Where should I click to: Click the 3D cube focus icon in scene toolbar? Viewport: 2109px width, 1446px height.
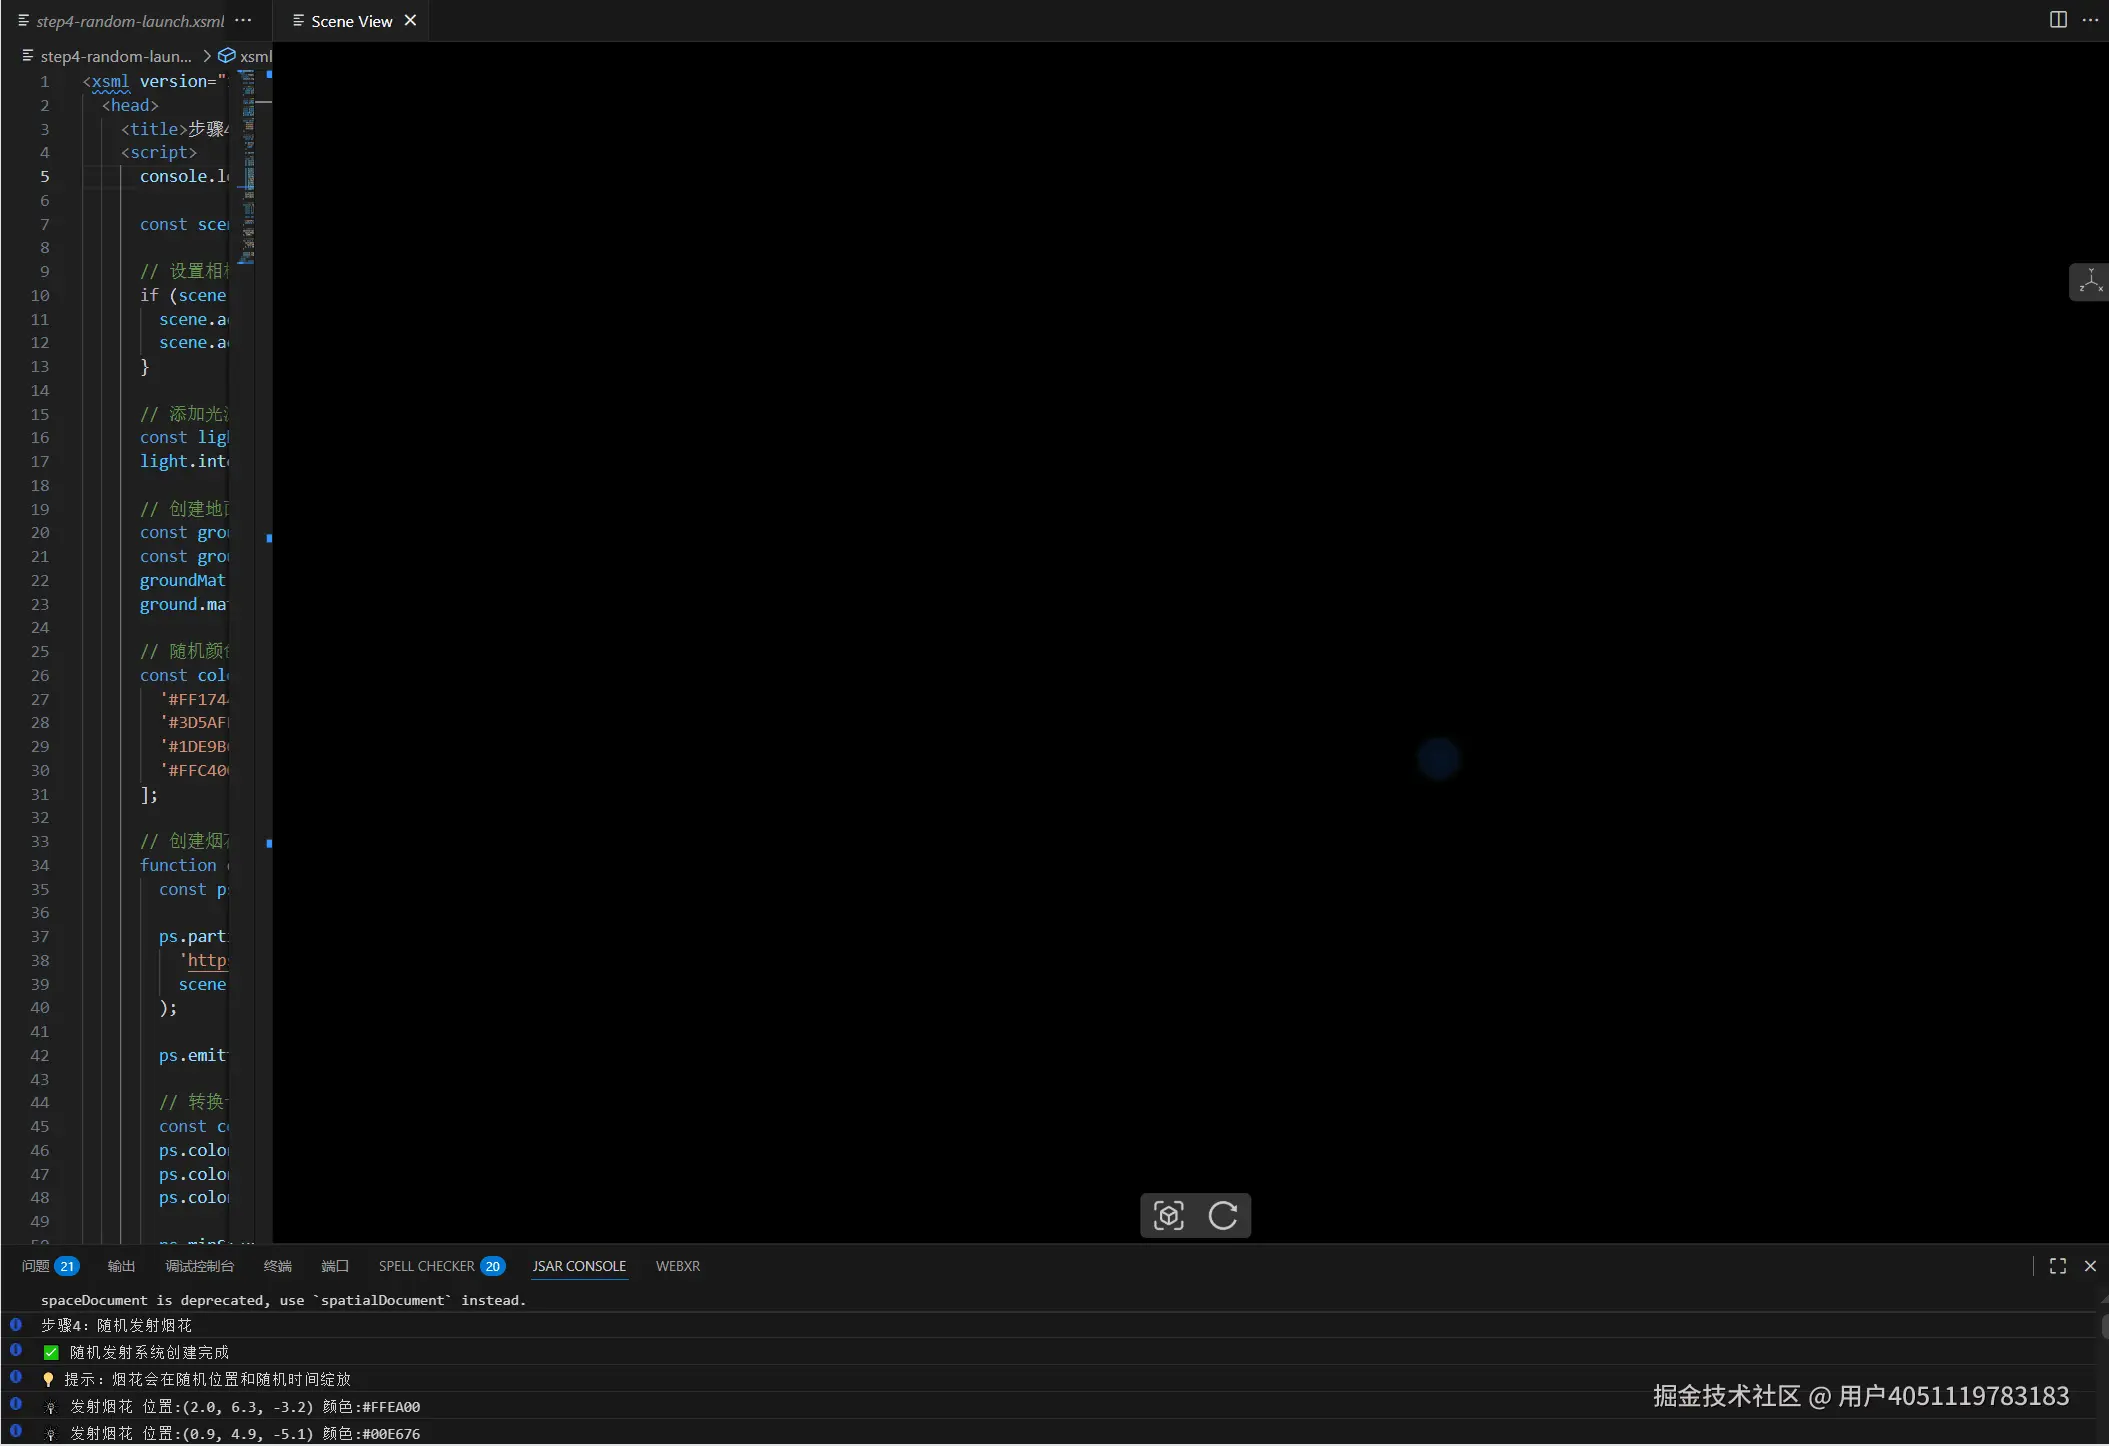pyautogui.click(x=1168, y=1215)
